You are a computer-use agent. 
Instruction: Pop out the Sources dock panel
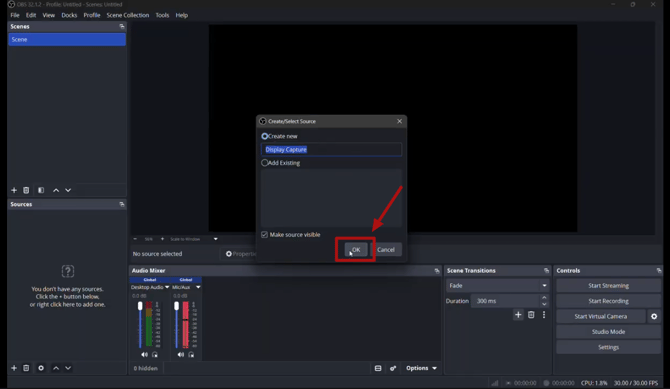[122, 204]
